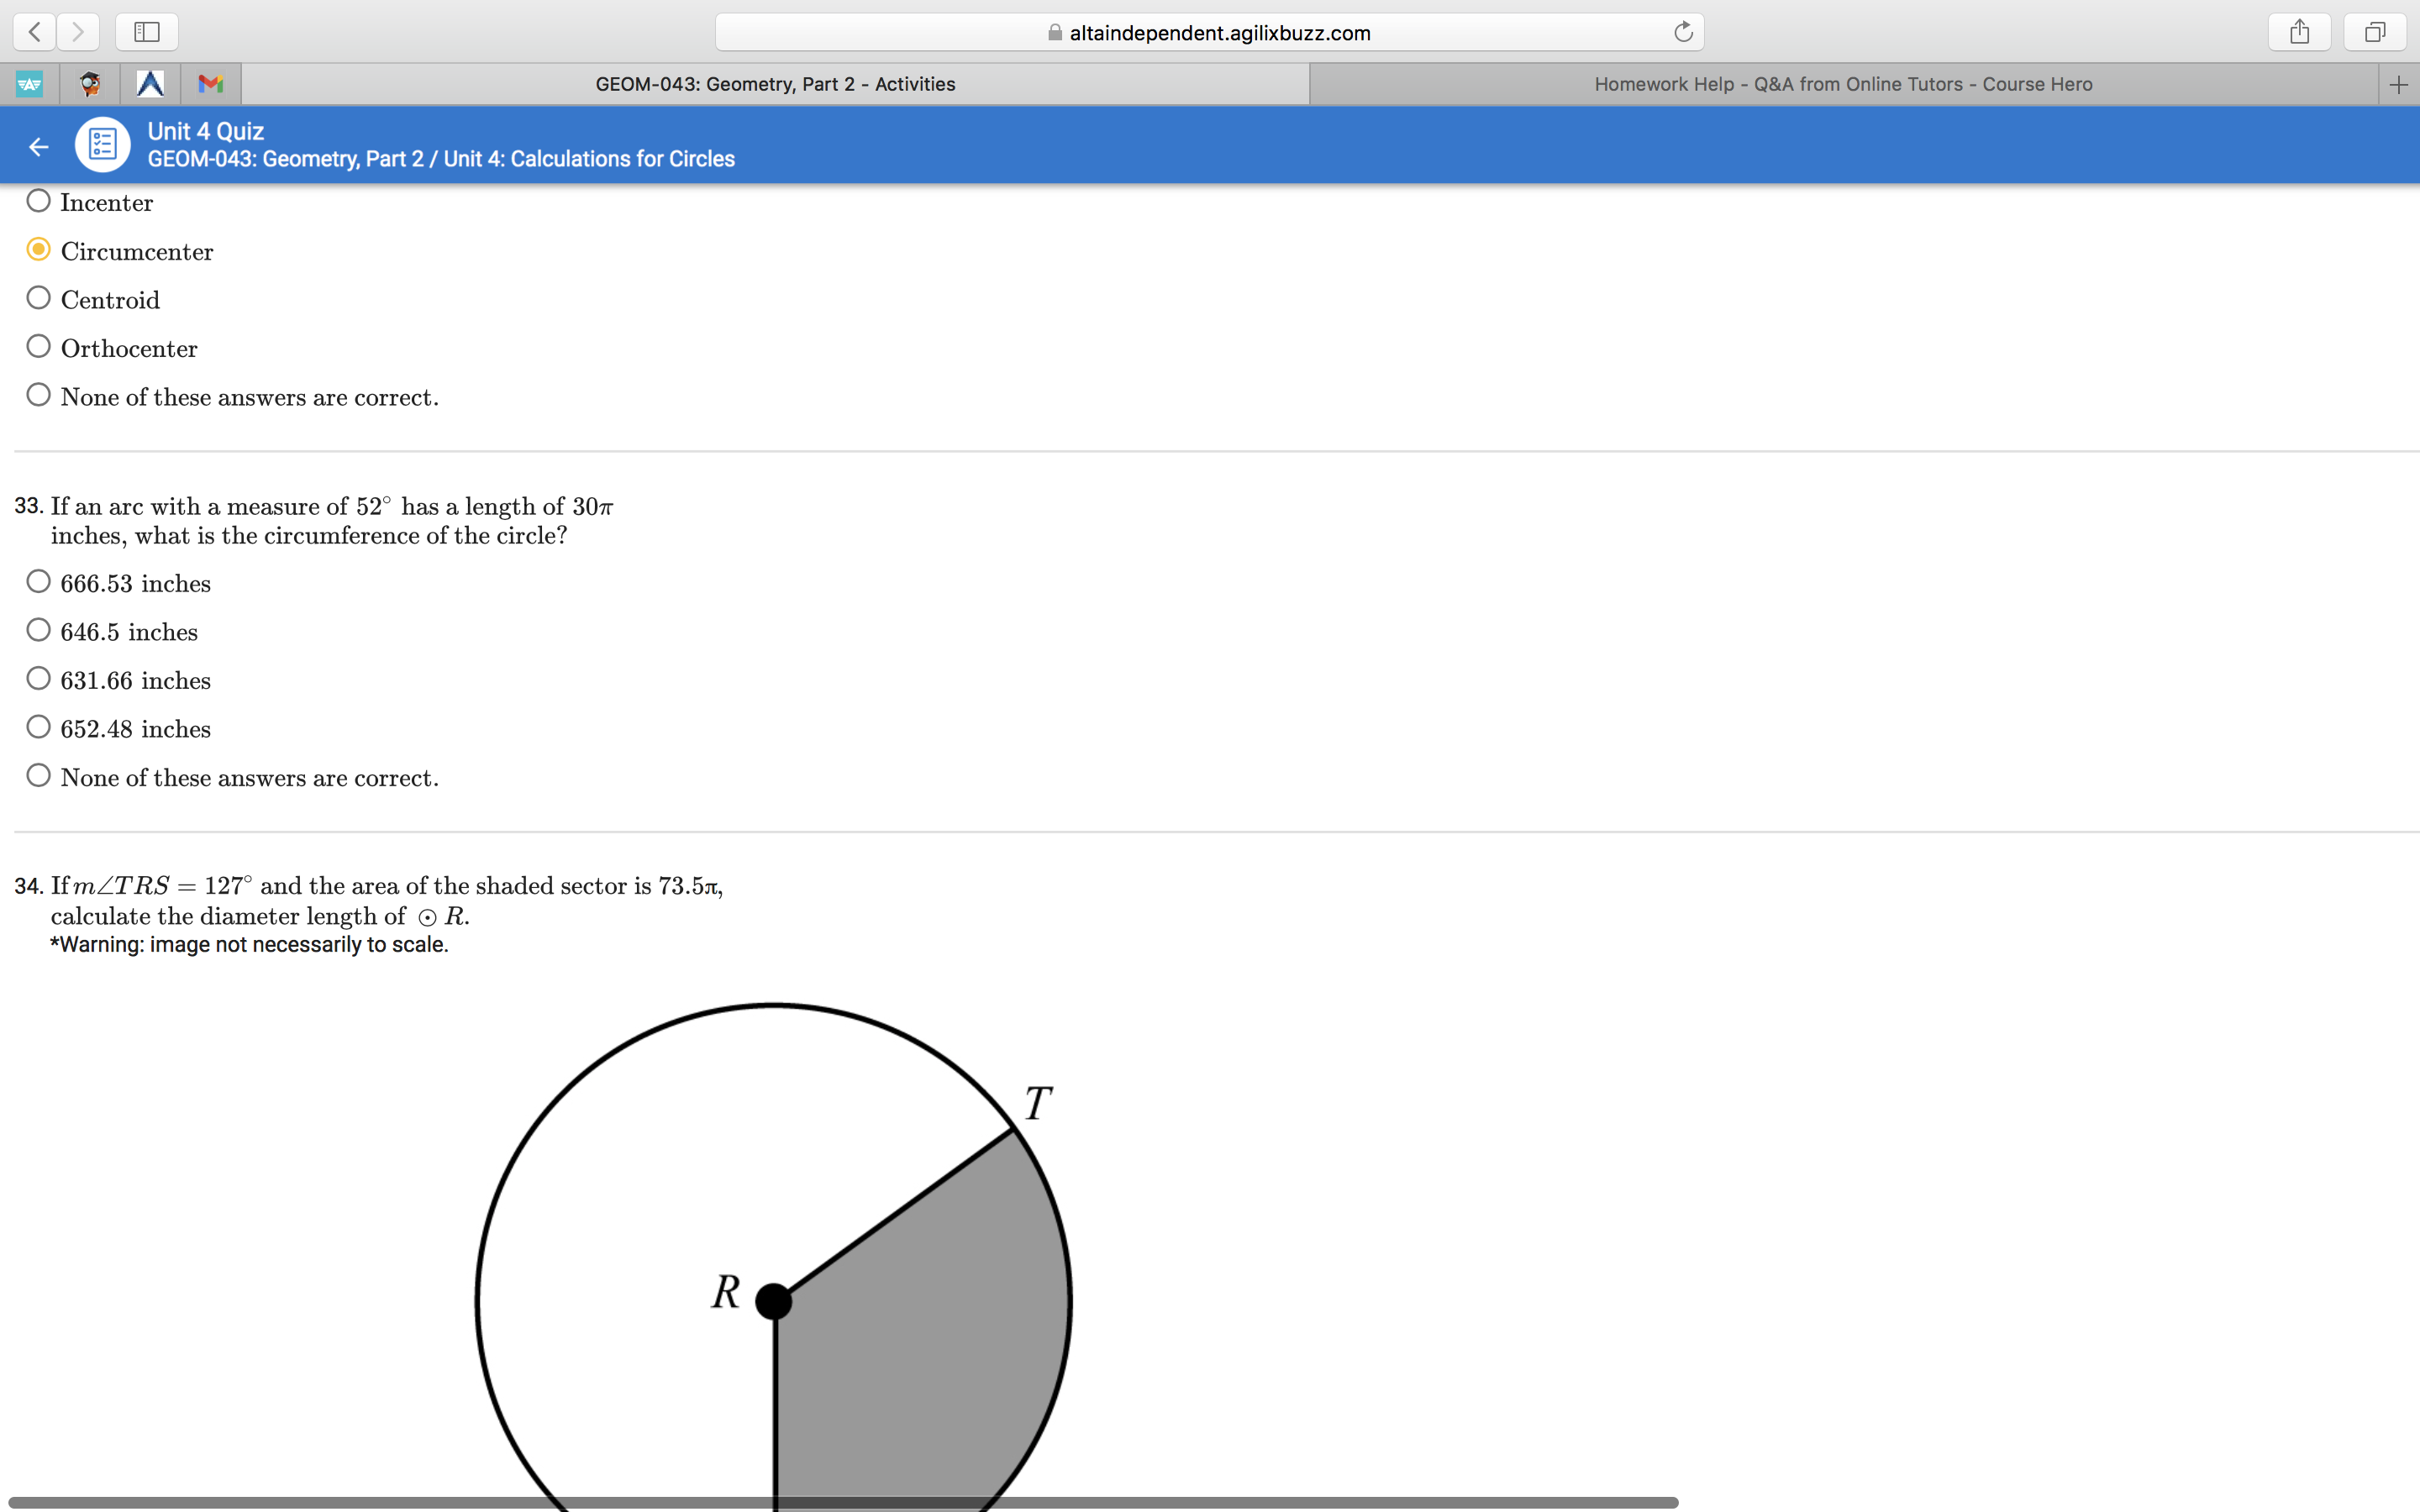The image size is (2420, 1512).
Task: Open the pinned Gmail tab
Action: [x=210, y=84]
